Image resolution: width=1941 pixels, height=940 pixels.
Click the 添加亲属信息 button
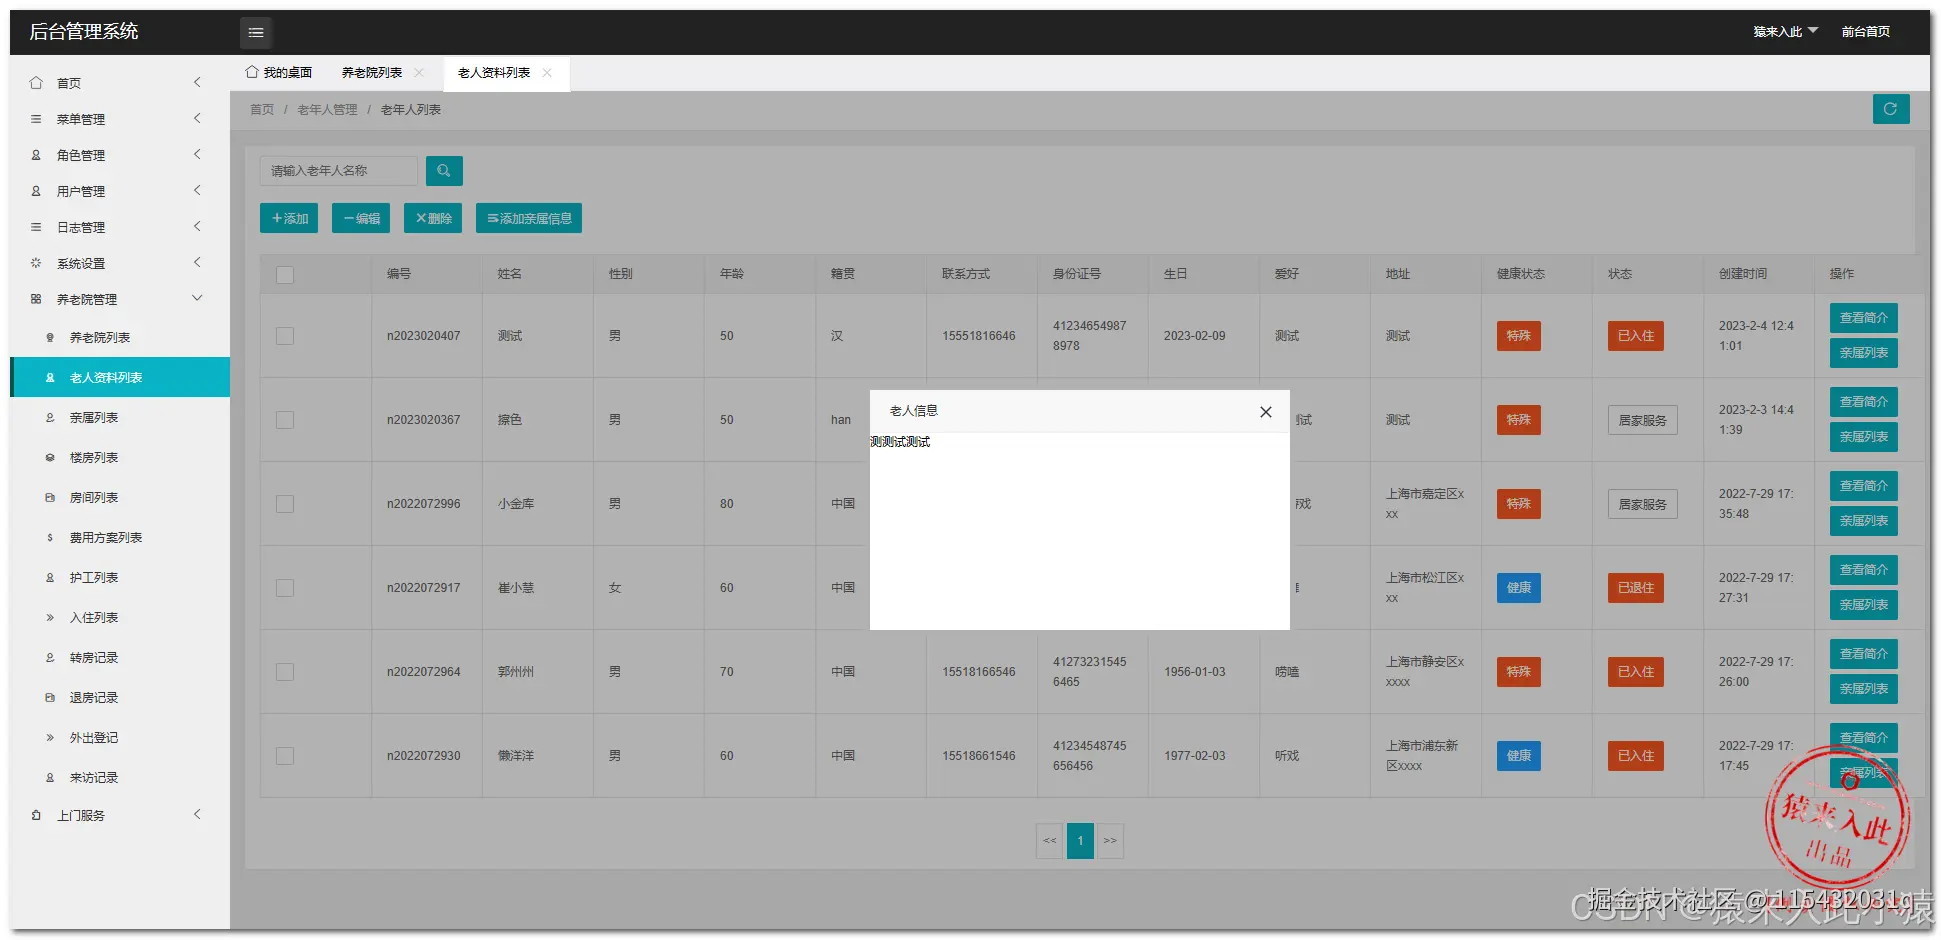point(529,219)
